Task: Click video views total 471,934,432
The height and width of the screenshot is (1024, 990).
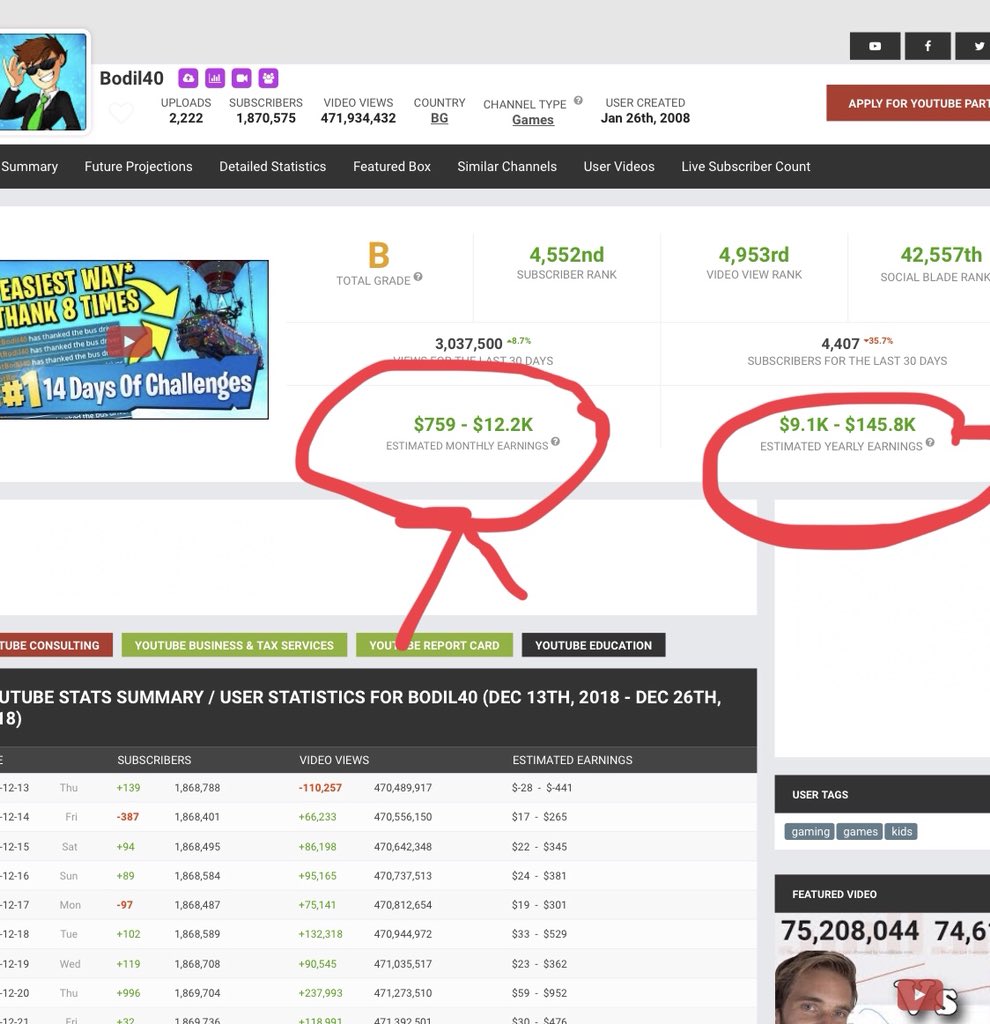Action: point(358,118)
